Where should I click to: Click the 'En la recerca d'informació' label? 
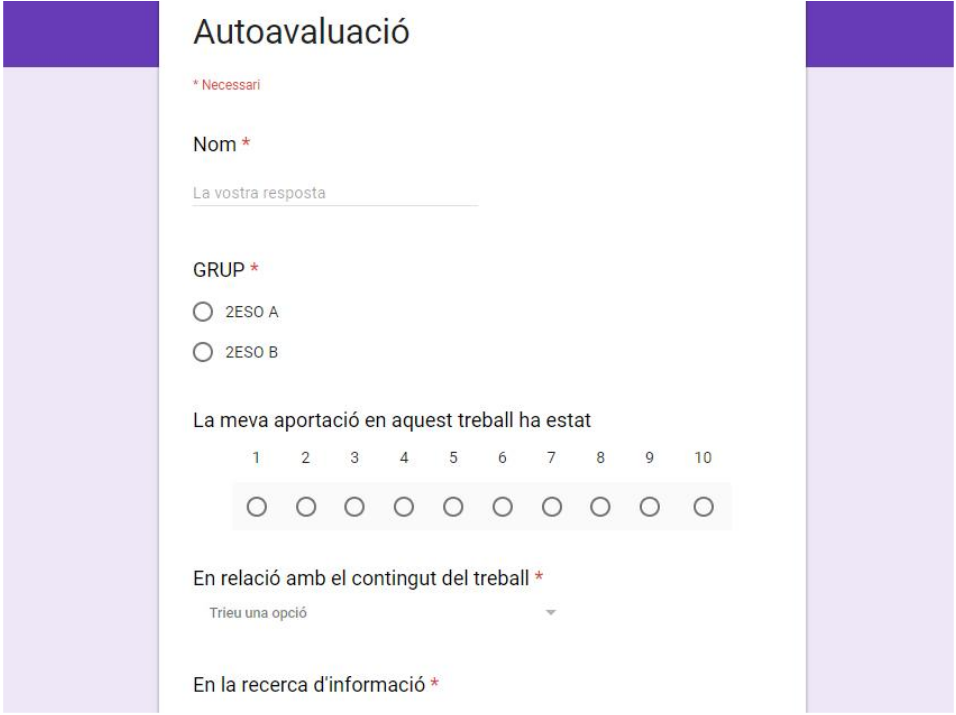(310, 685)
